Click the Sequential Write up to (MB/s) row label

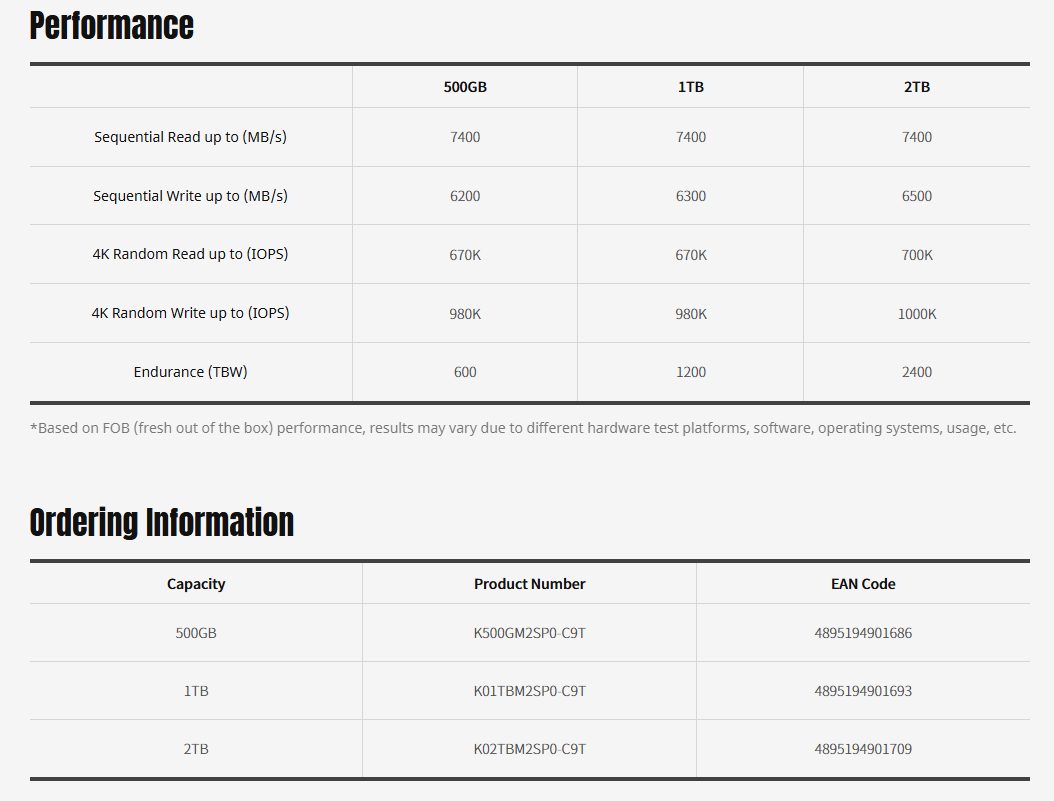[190, 196]
